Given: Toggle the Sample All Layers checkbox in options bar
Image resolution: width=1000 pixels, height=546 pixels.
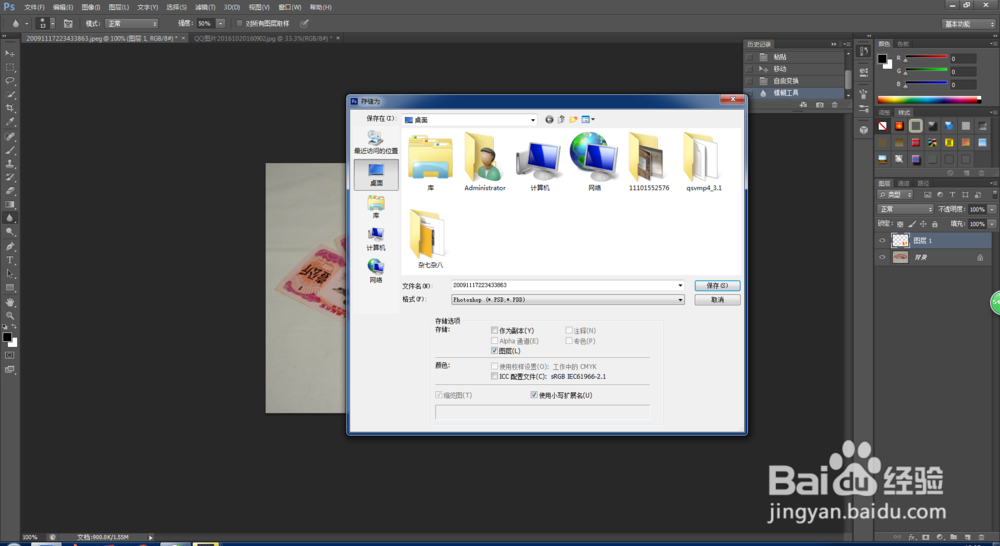Looking at the screenshot, I should coord(239,24).
